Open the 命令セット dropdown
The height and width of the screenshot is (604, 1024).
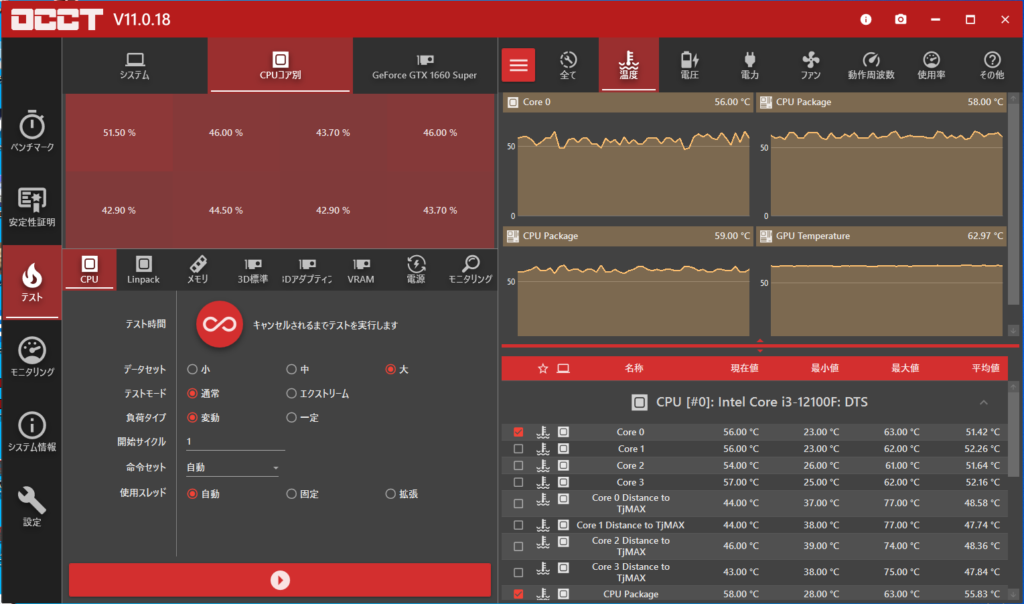tap(232, 468)
